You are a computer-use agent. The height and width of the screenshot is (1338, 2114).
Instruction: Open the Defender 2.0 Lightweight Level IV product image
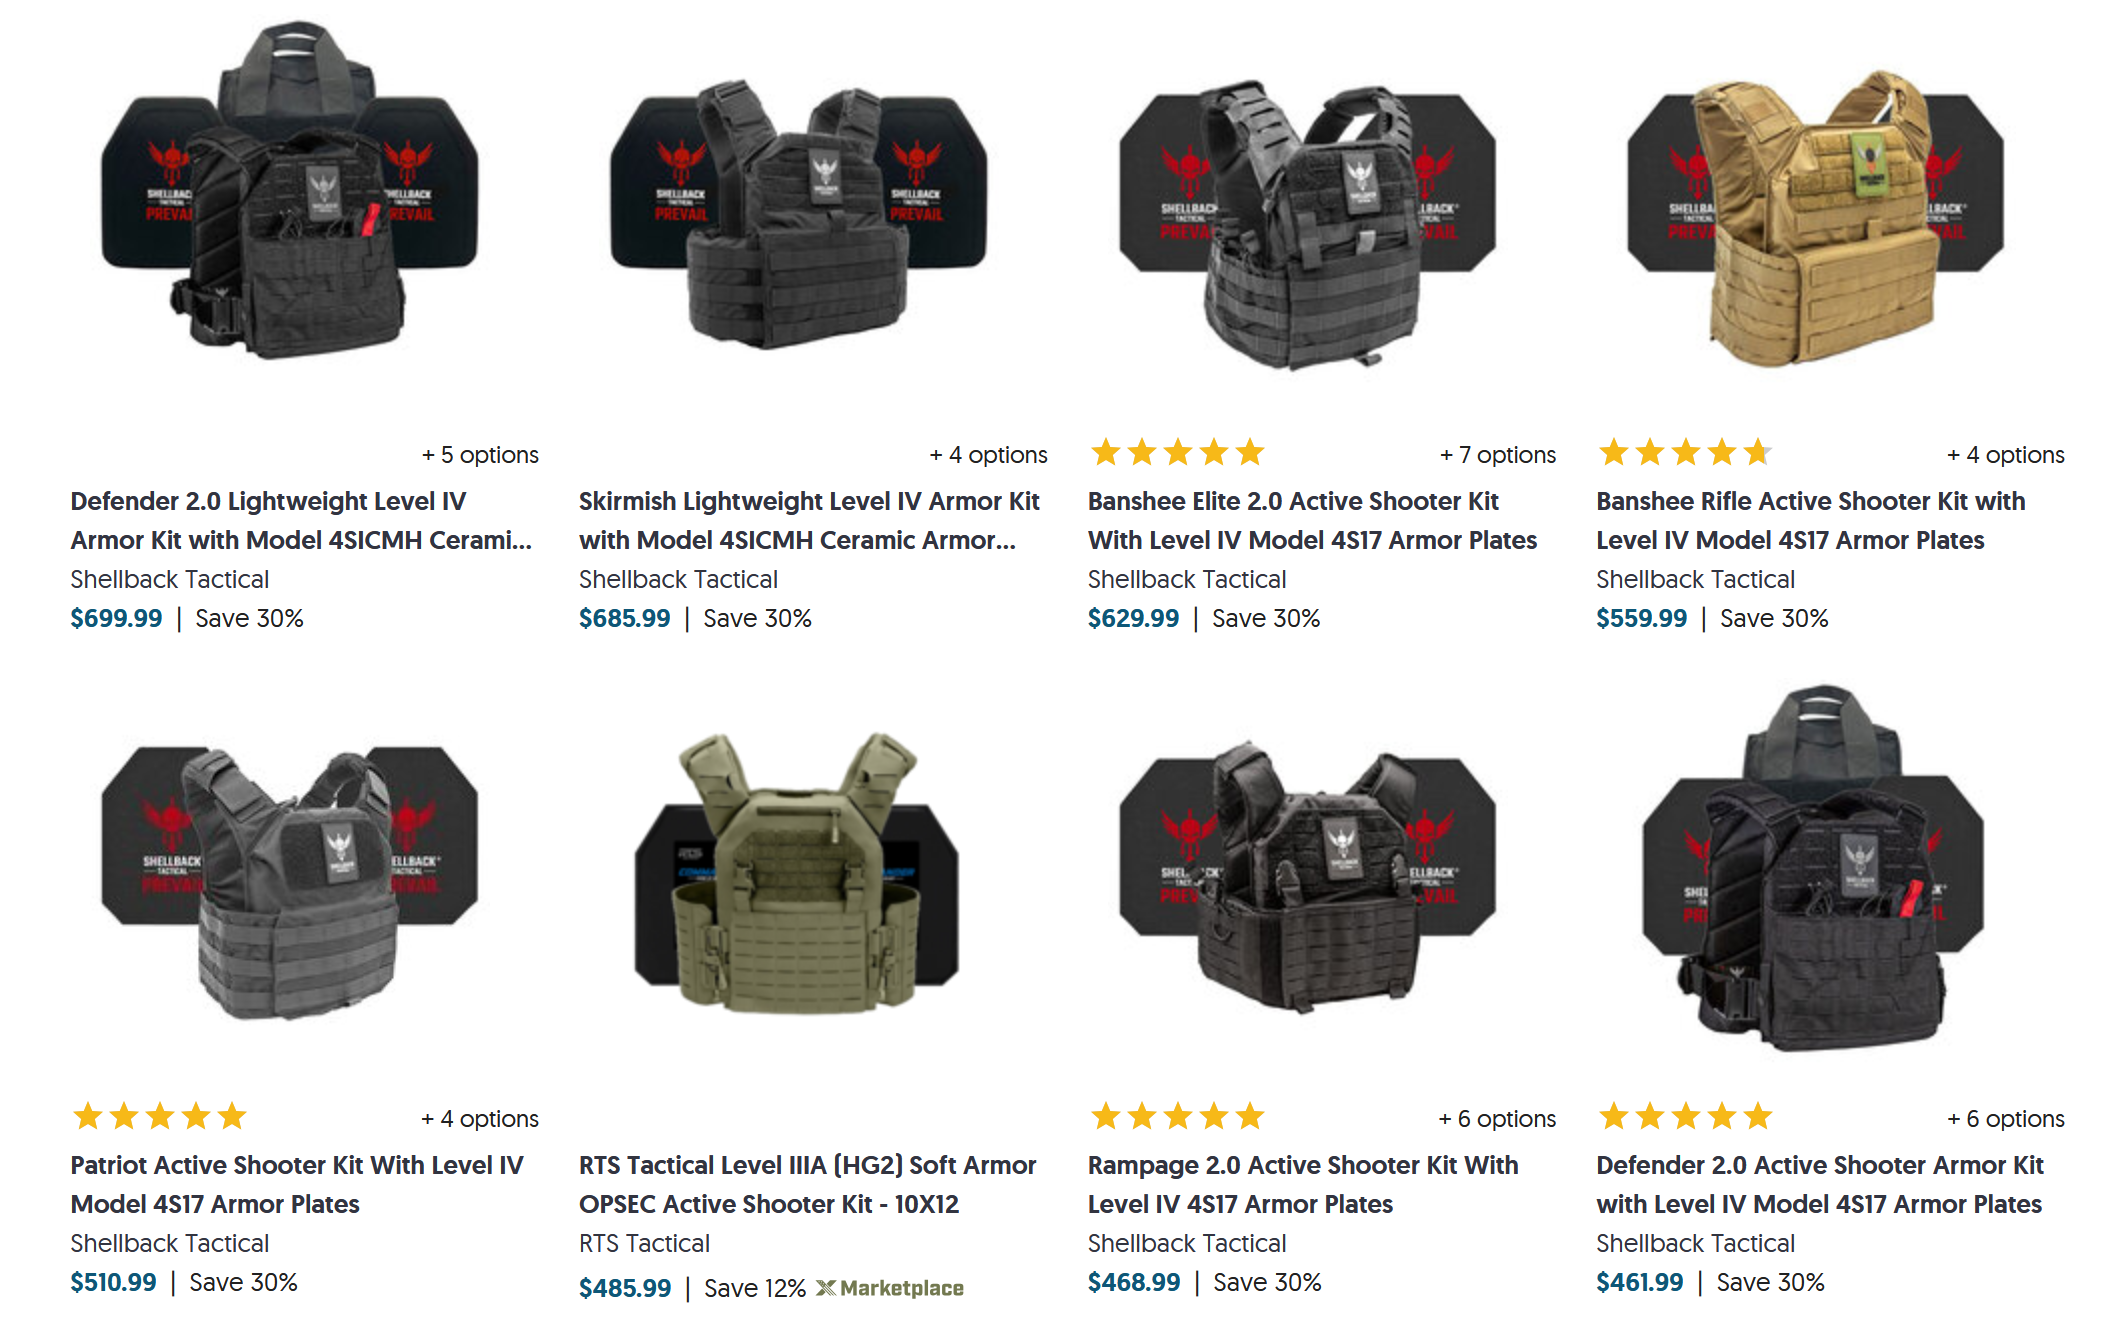click(290, 190)
